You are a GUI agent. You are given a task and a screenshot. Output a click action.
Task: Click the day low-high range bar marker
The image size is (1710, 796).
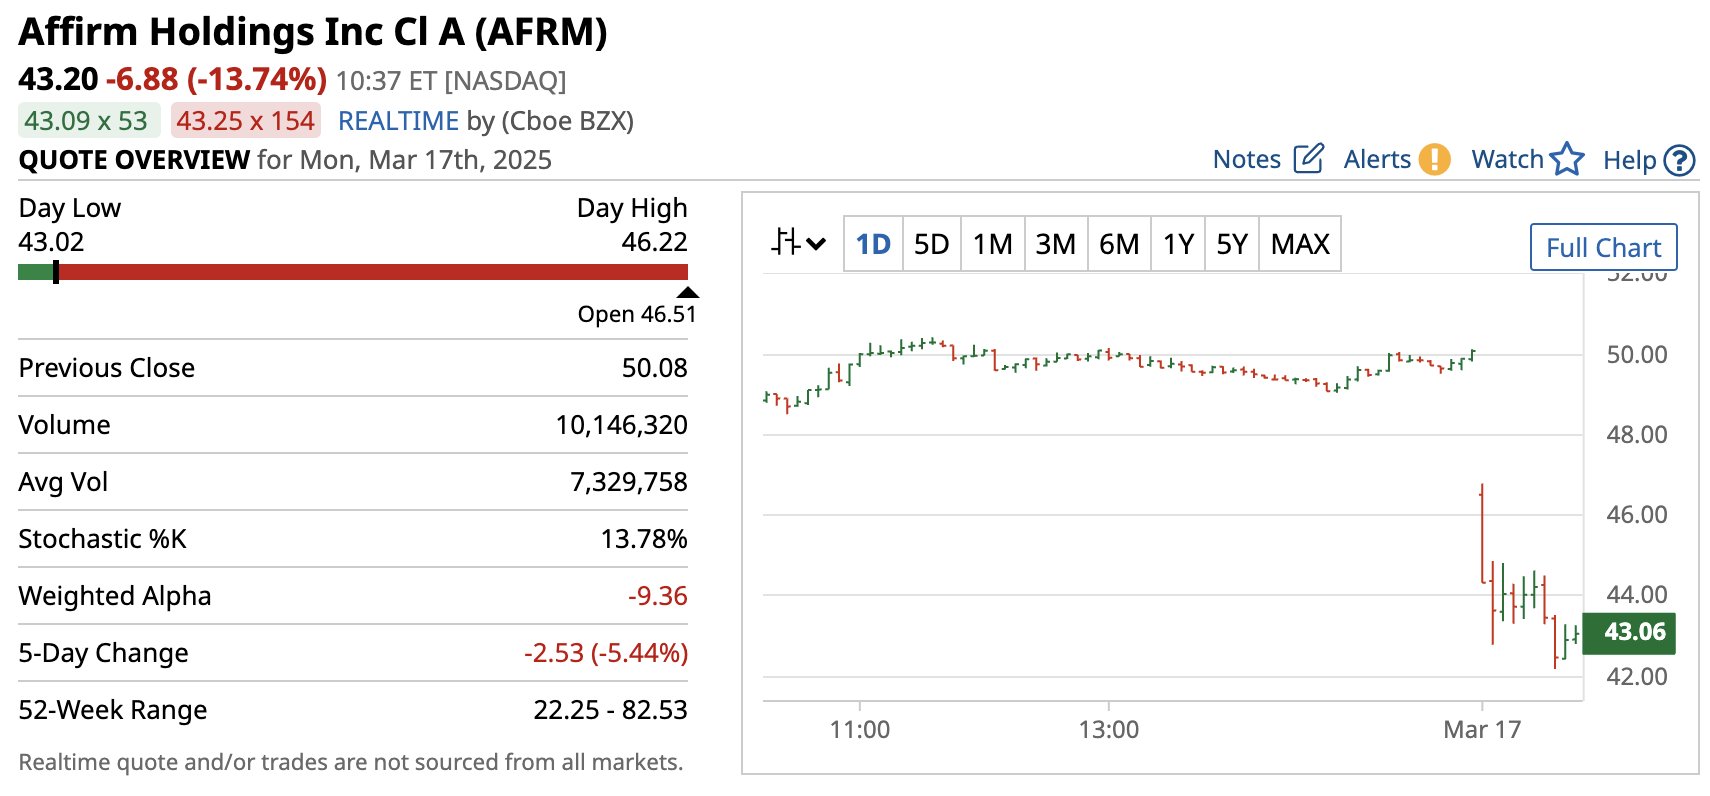tap(56, 272)
